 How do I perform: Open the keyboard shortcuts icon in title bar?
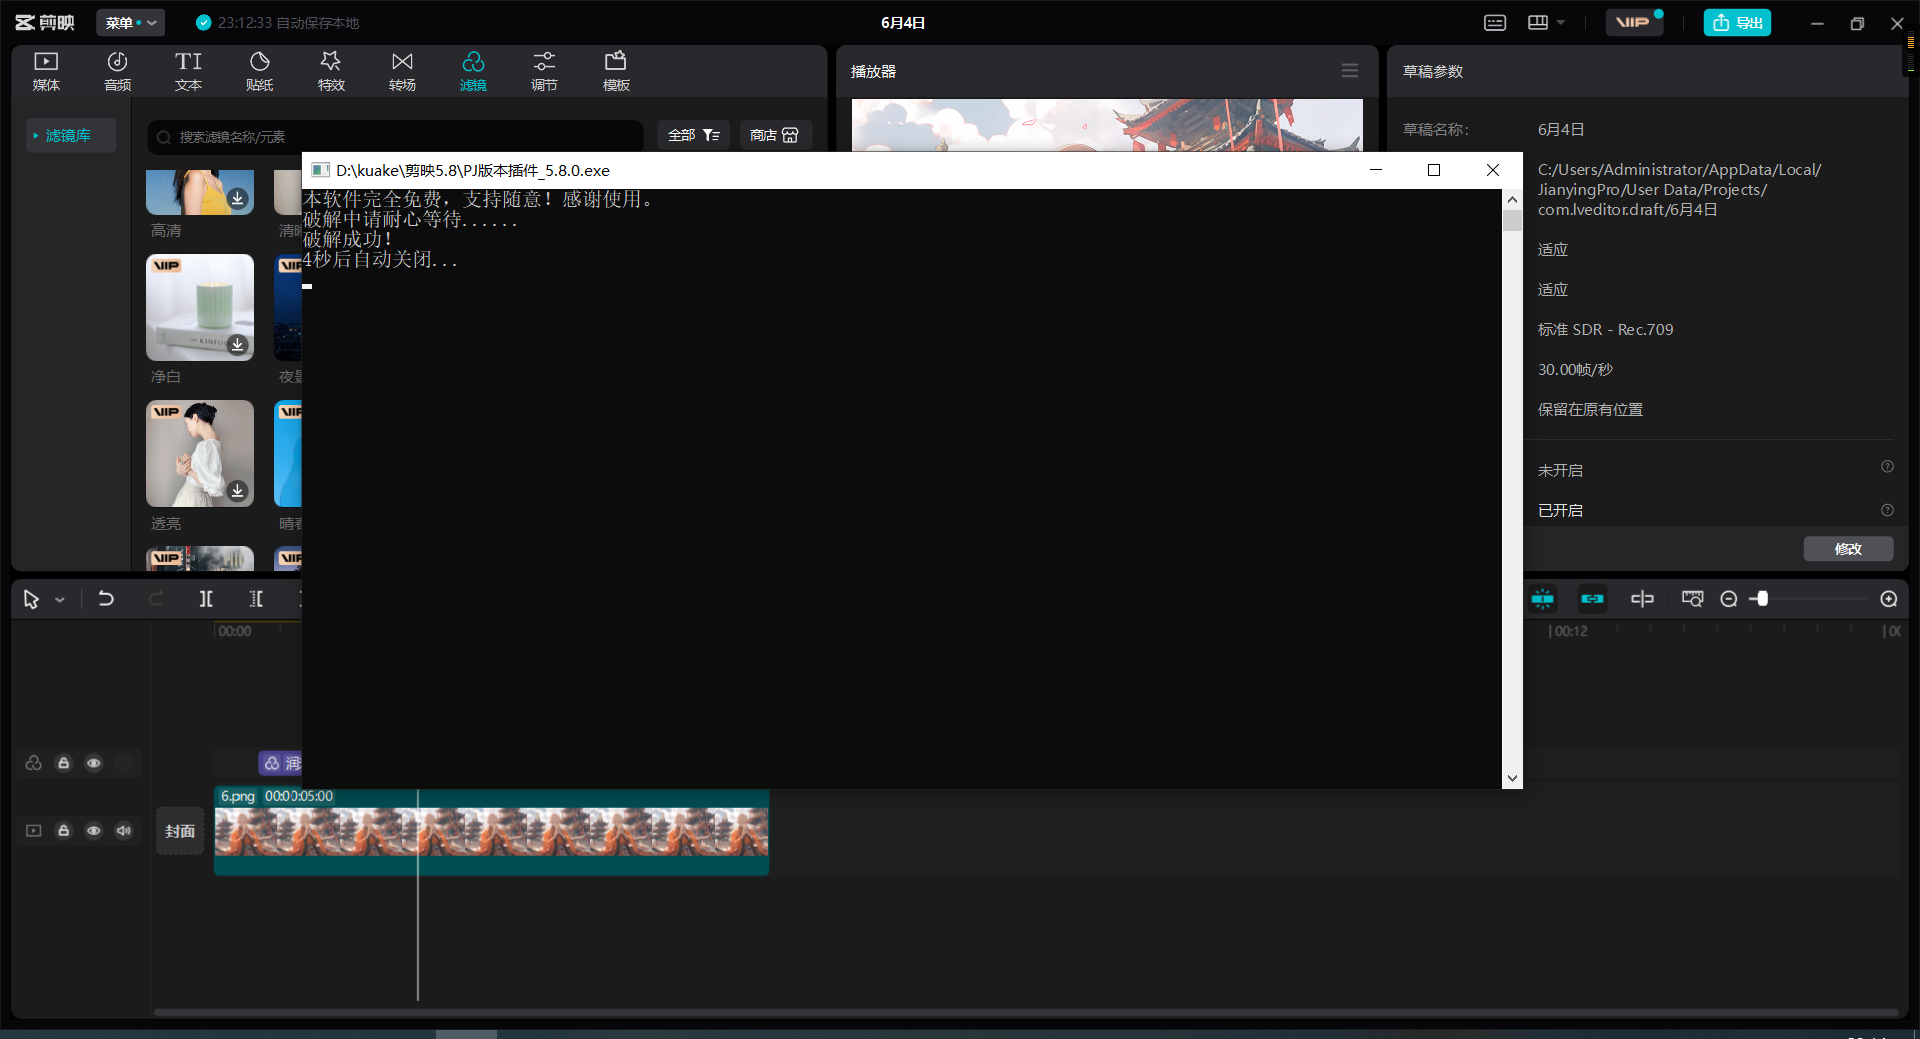click(1495, 23)
